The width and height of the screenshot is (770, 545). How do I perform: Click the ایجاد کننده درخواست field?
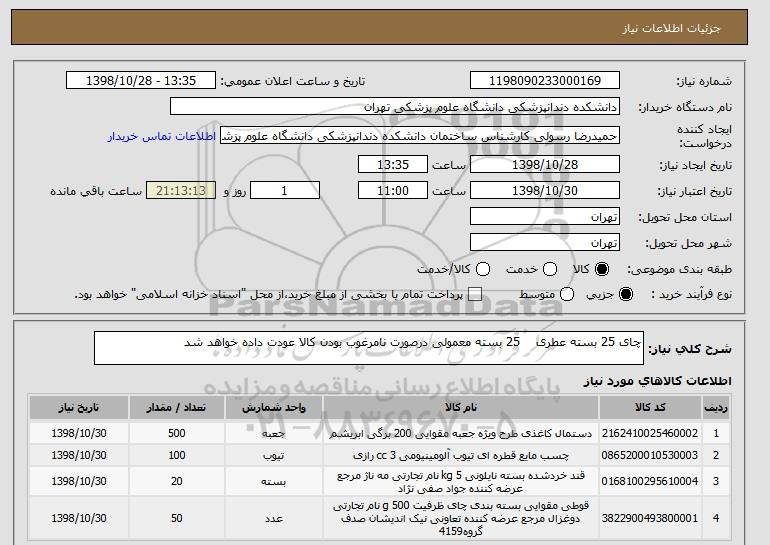tap(420, 136)
